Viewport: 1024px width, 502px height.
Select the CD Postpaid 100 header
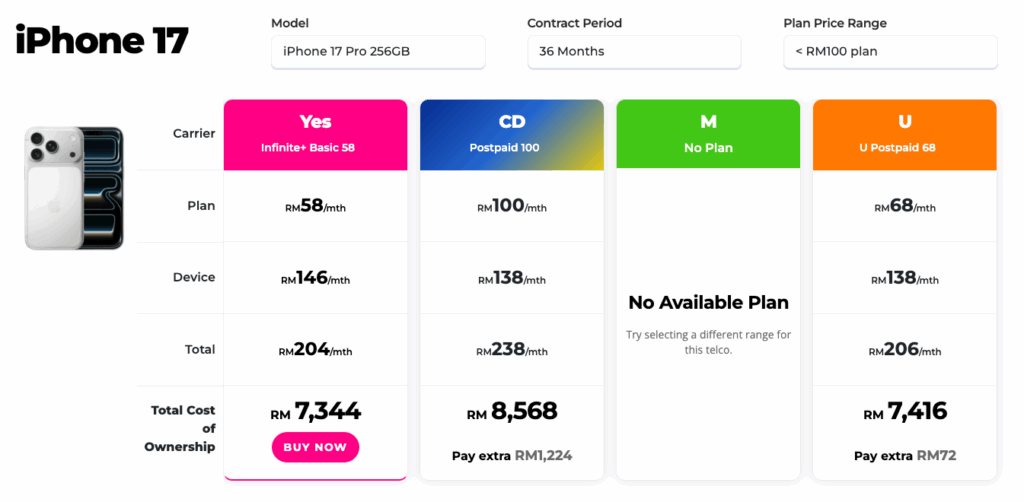(511, 133)
